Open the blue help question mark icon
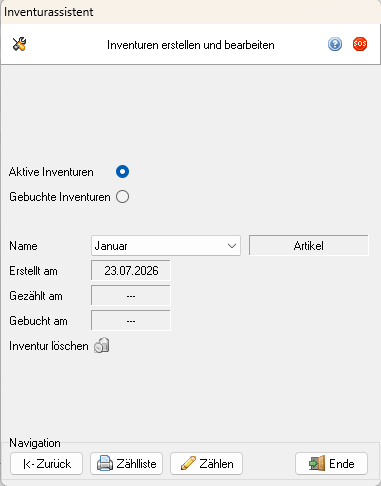This screenshot has height=486, width=381. pos(335,44)
